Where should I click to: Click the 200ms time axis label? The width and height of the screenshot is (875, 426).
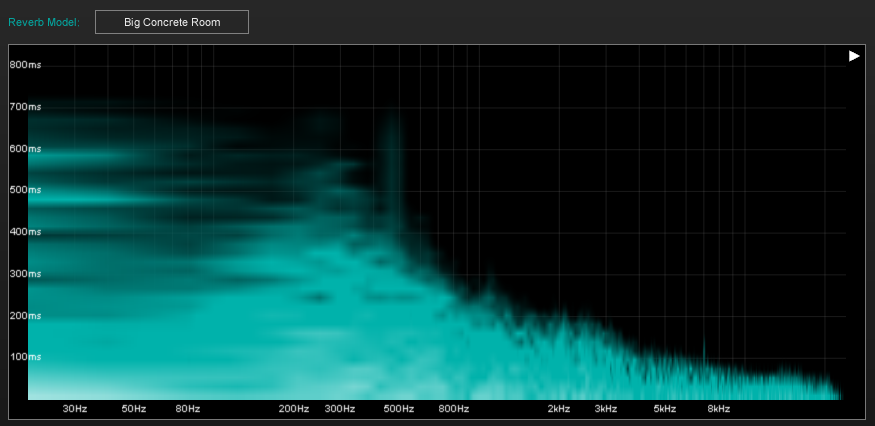(x=26, y=315)
